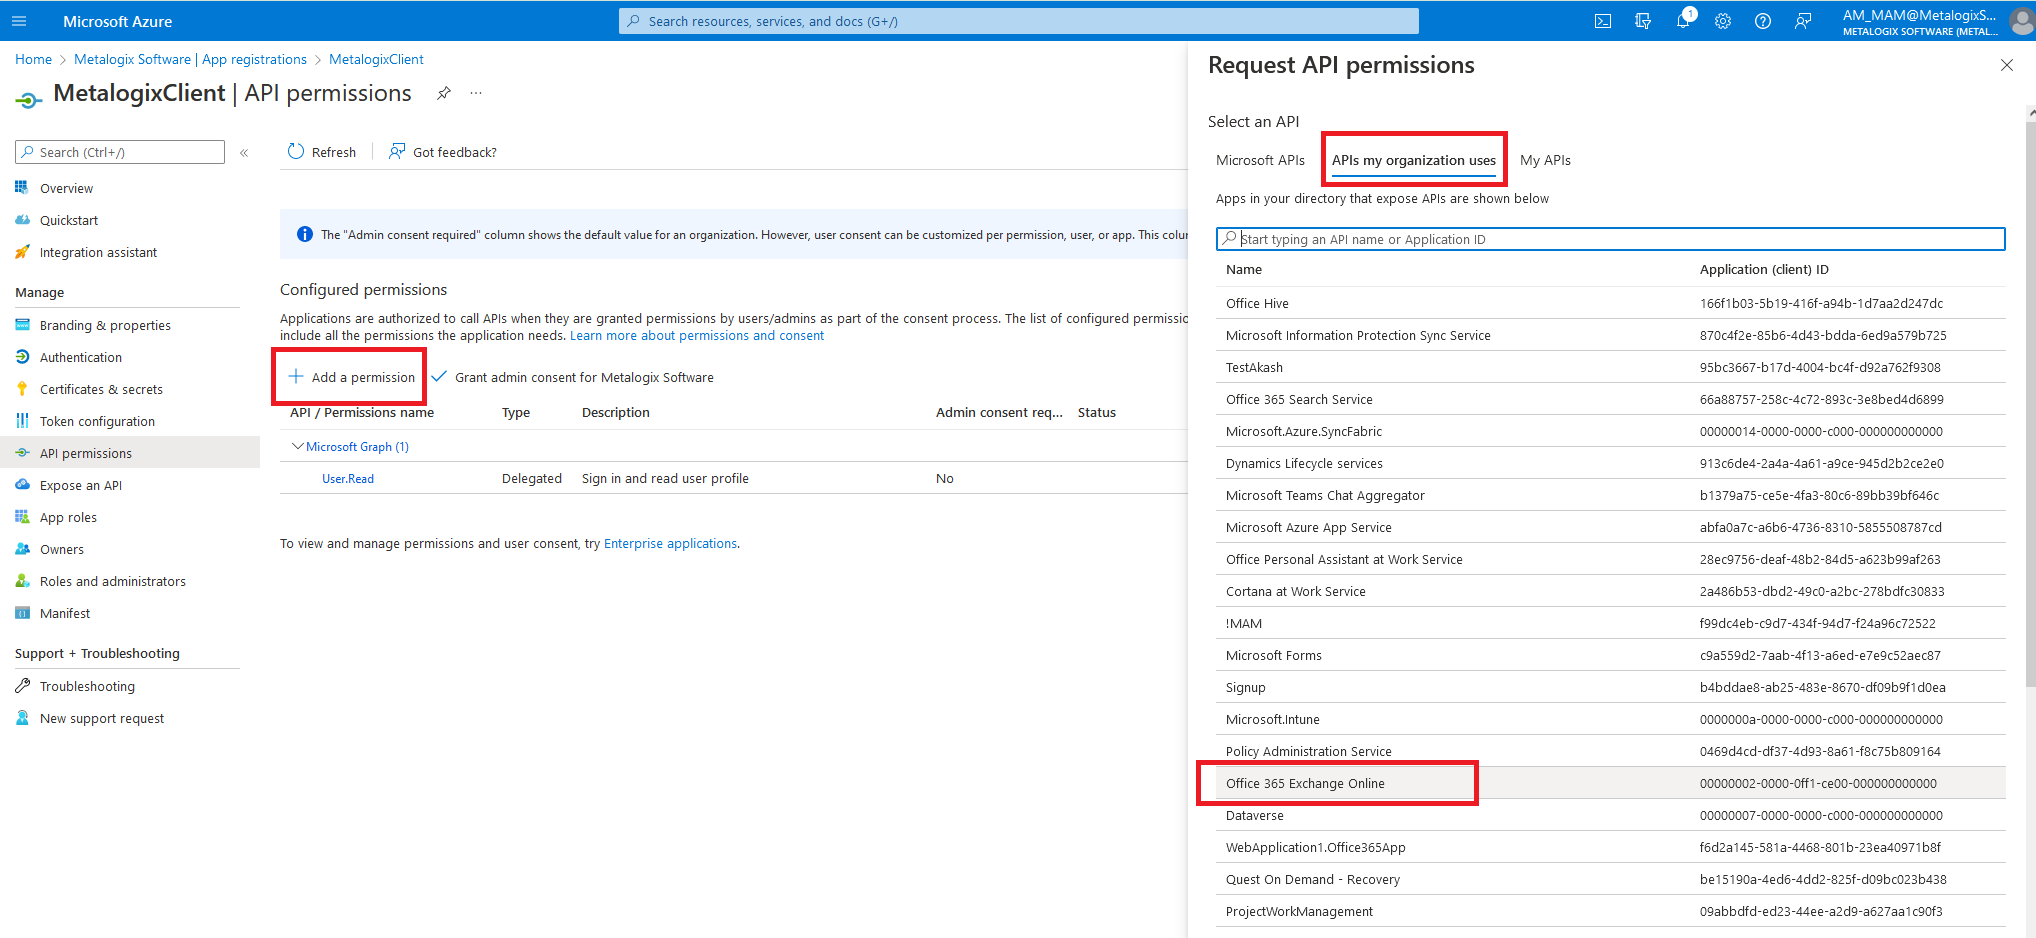
Task: Click the help question mark icon
Action: click(1763, 21)
